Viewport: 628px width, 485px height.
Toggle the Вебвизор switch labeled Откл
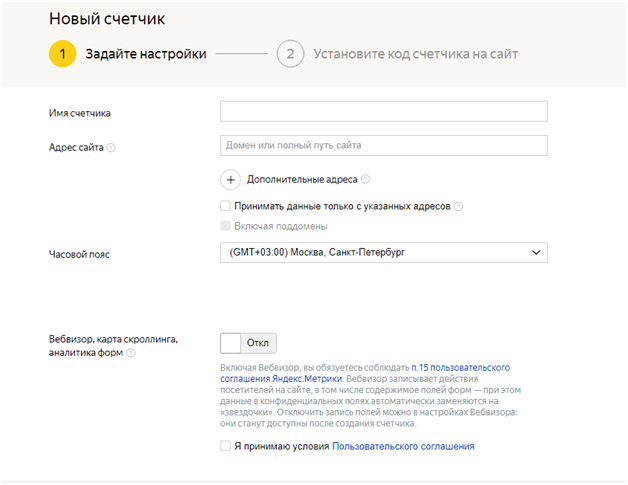point(248,343)
